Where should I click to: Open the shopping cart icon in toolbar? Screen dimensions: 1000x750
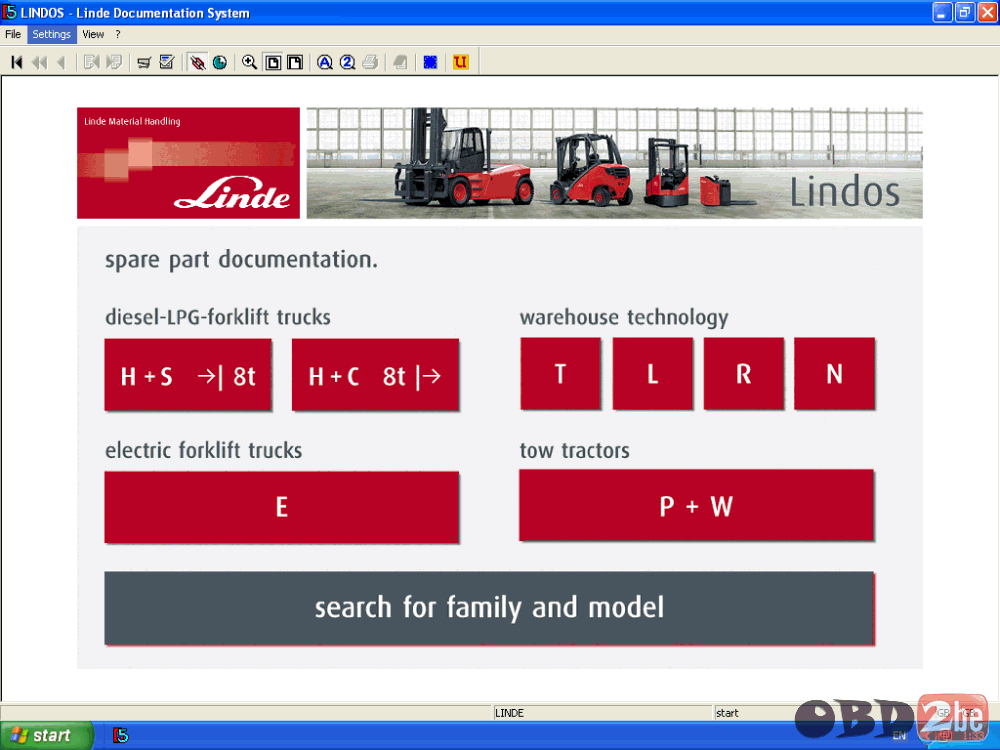pyautogui.click(x=144, y=62)
